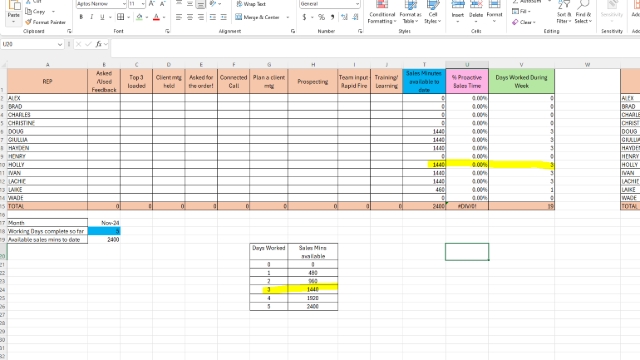Toggle bold formatting

pyautogui.click(x=81, y=17)
